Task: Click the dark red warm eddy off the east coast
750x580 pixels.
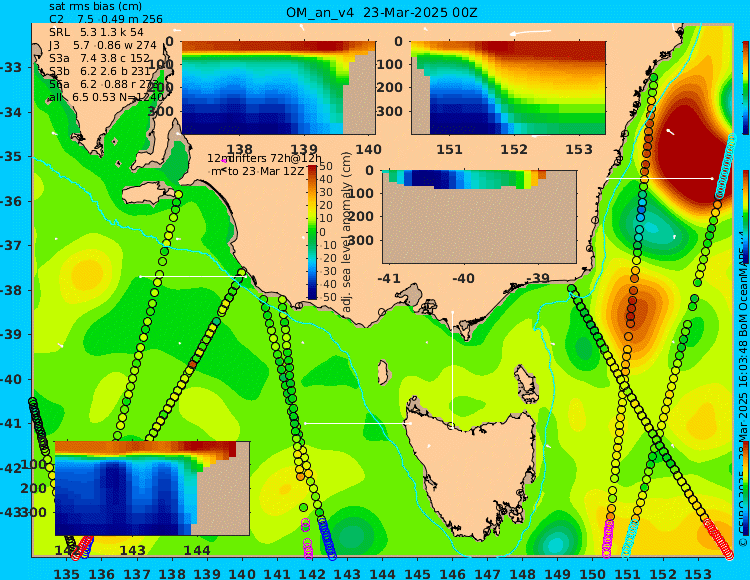Action: (x=689, y=153)
